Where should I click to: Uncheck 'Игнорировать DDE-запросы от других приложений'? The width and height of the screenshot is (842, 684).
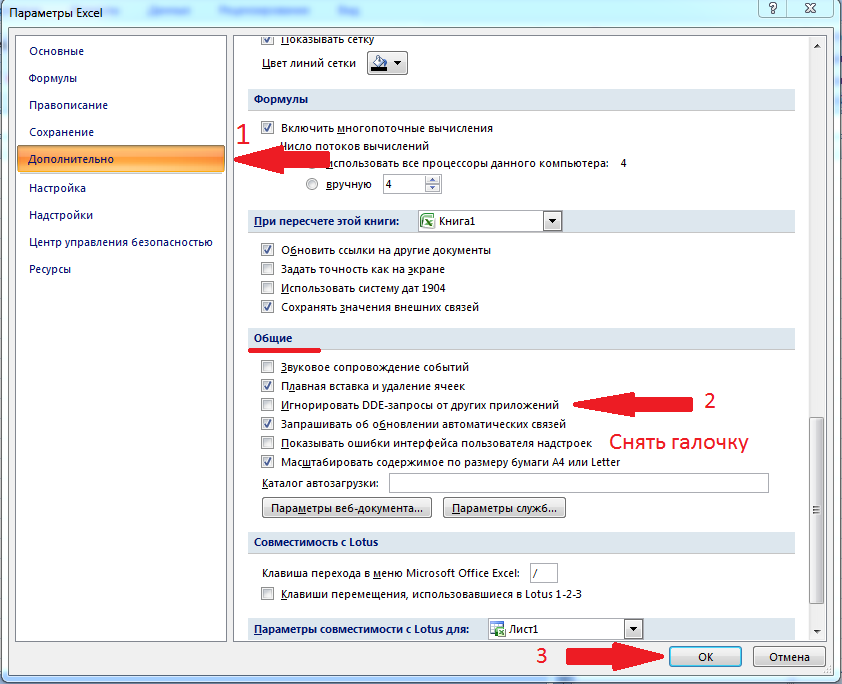point(267,404)
